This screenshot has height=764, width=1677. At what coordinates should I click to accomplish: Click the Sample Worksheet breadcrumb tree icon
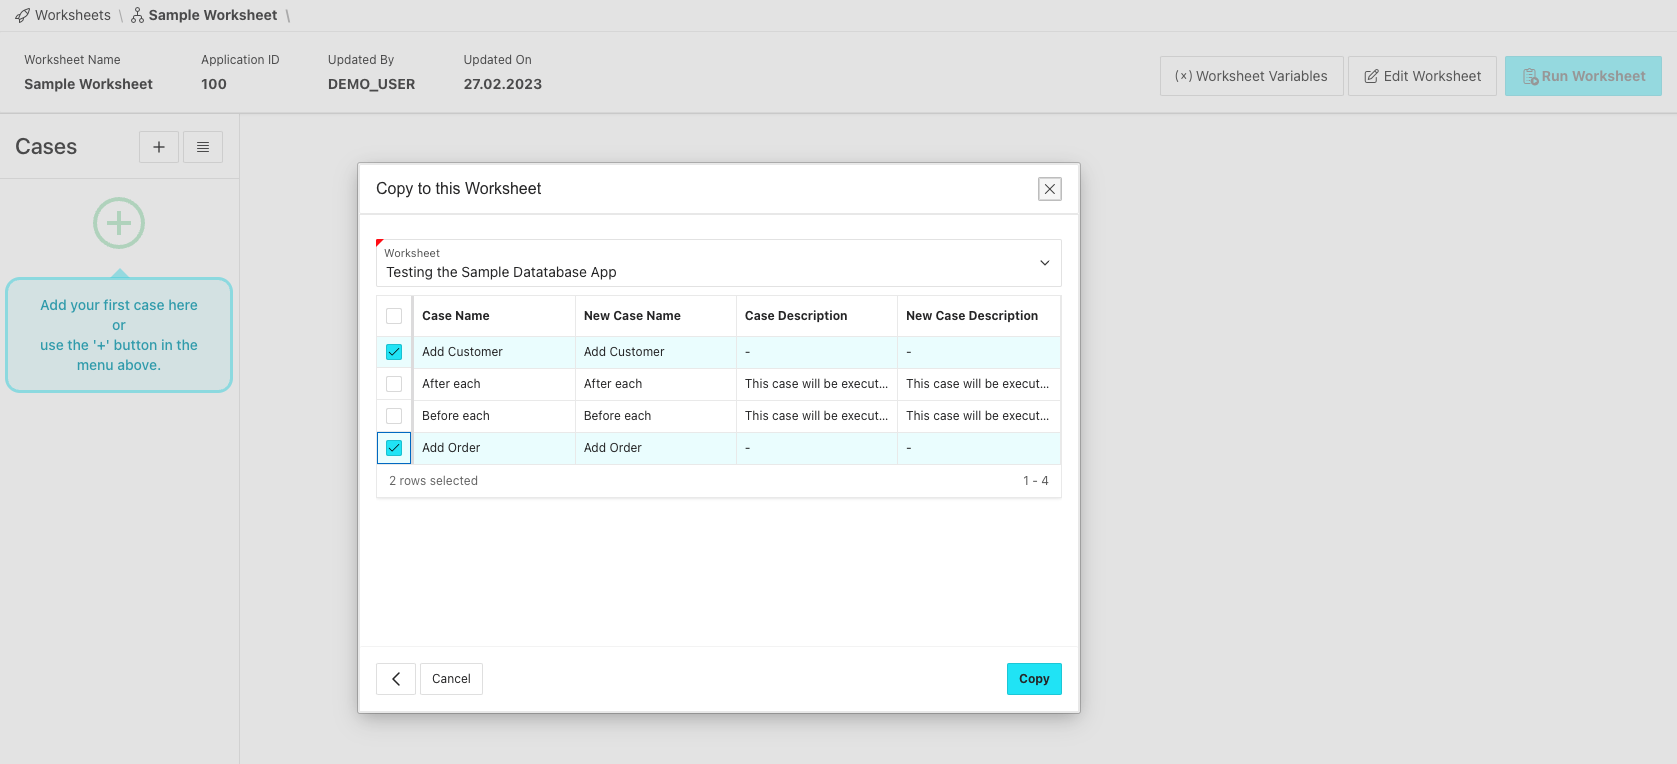[x=137, y=16]
